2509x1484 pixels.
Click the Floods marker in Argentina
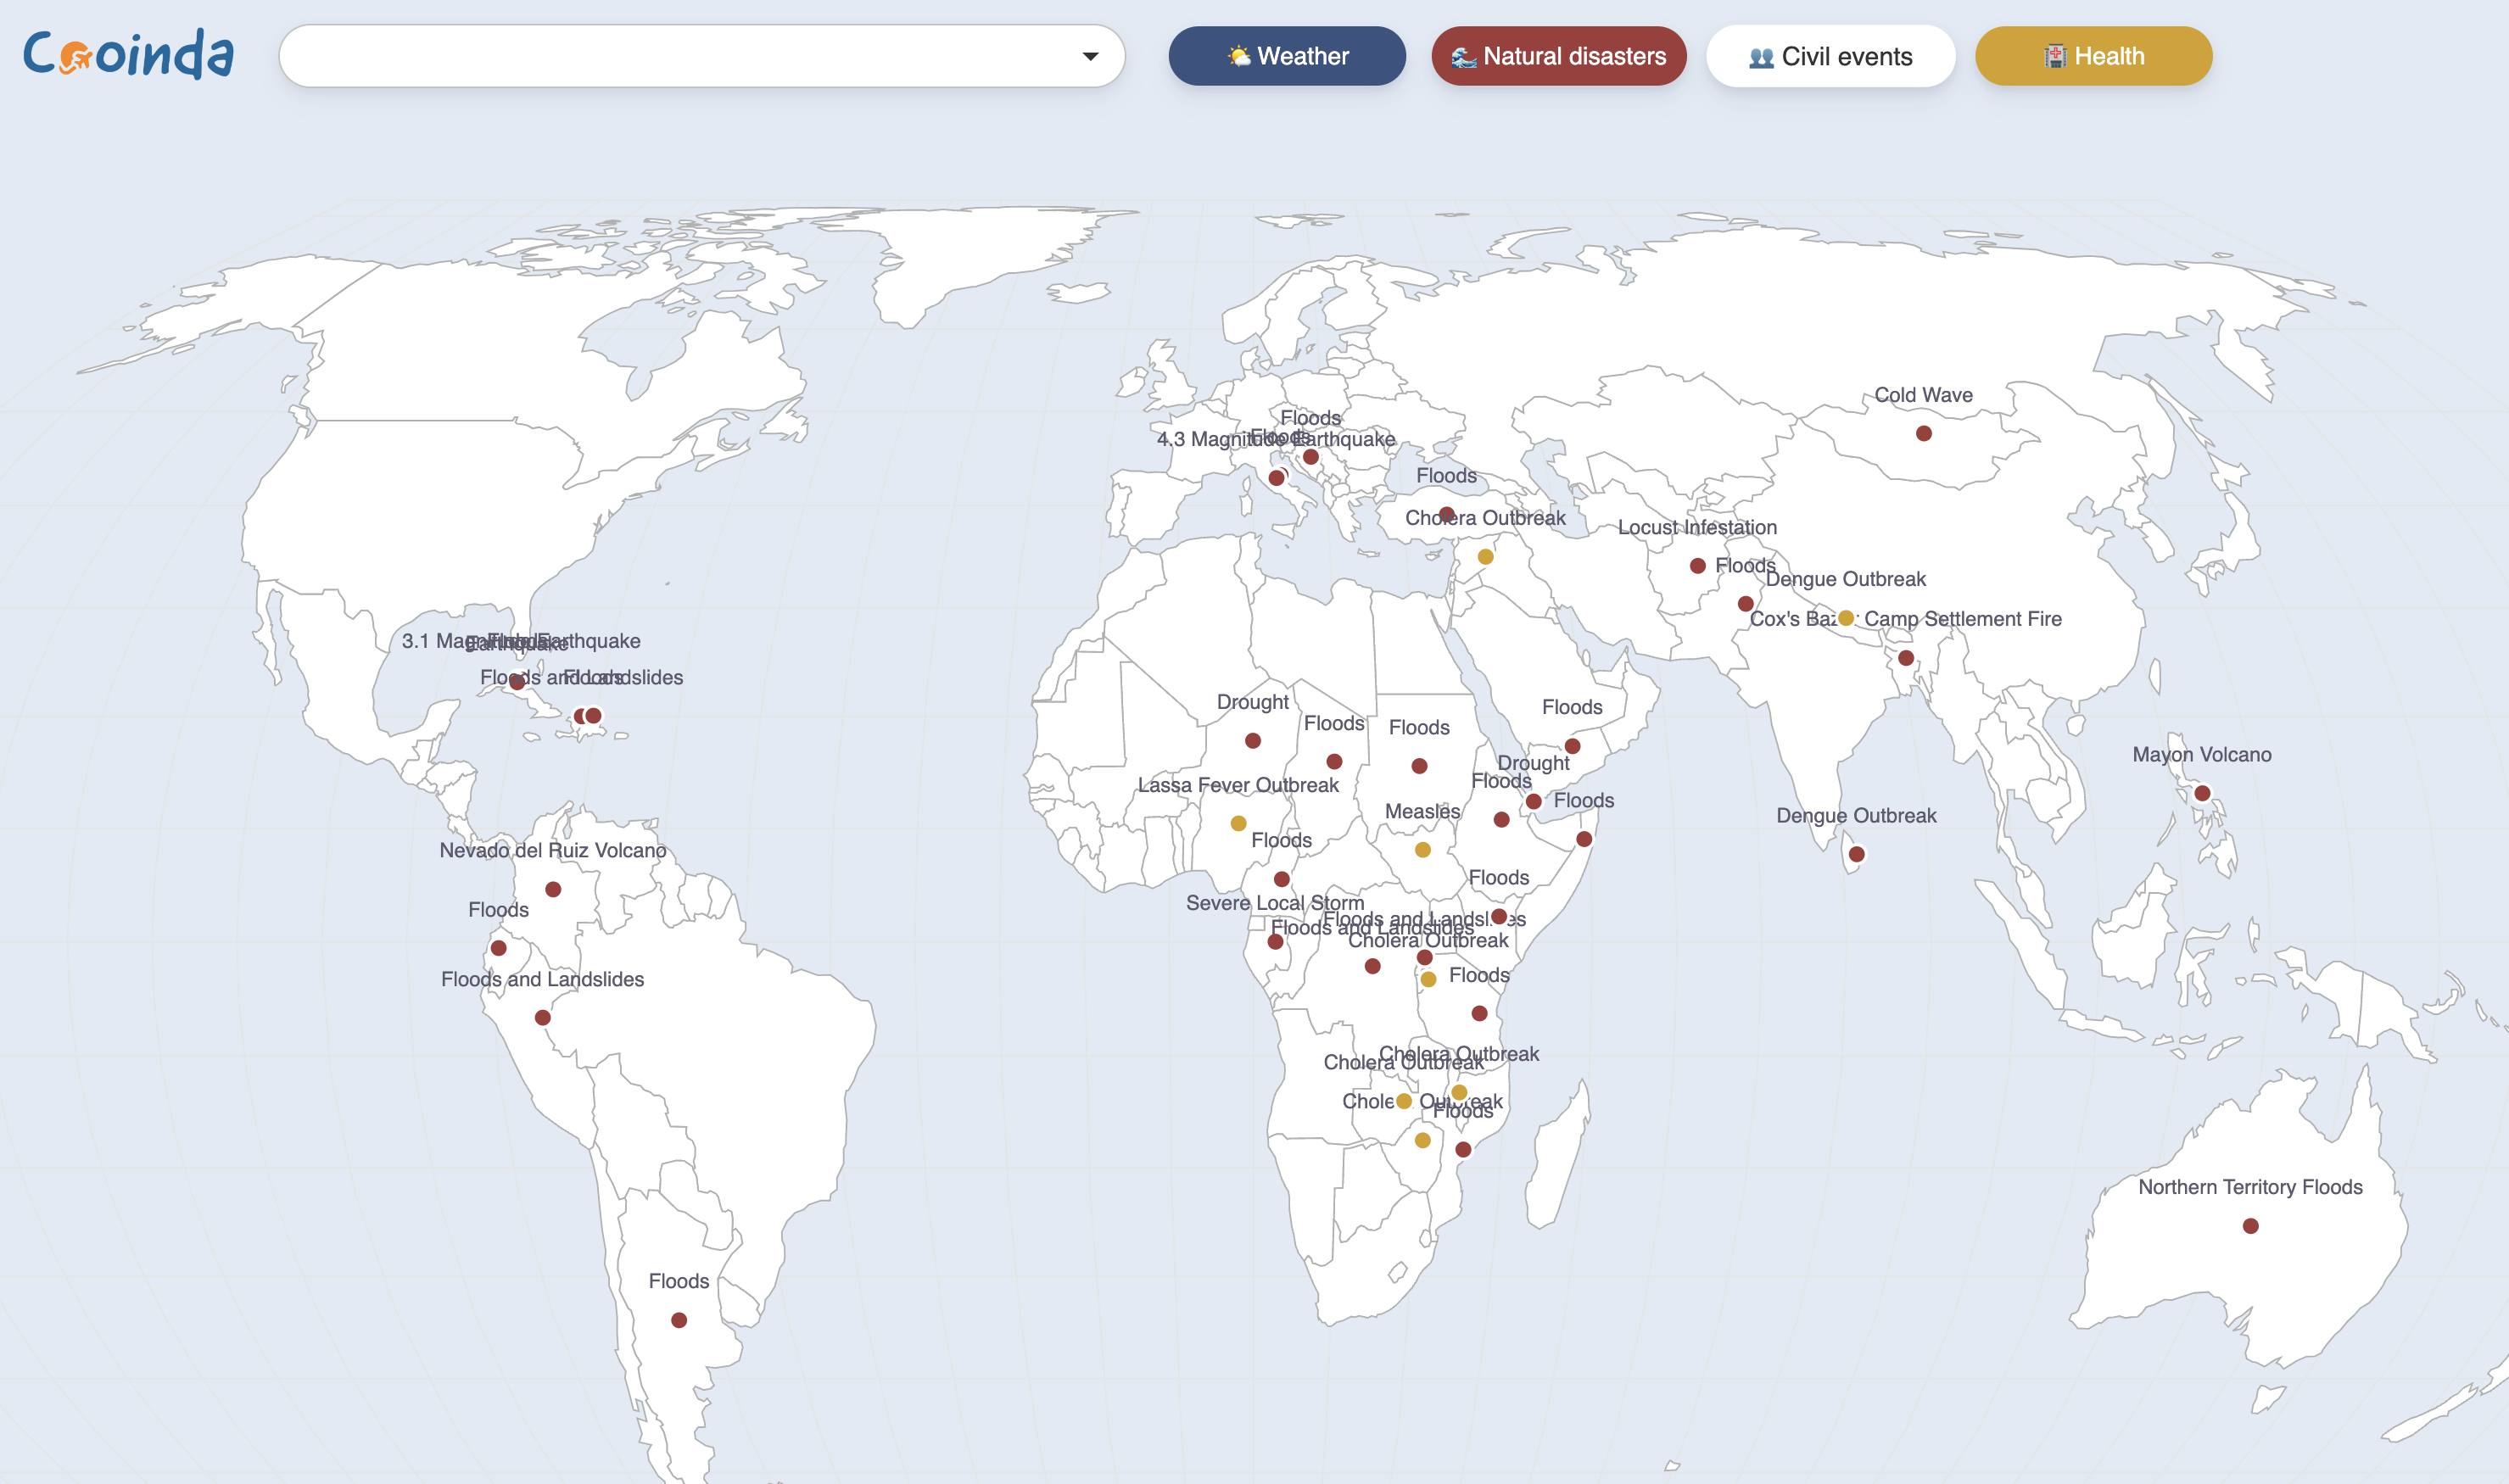pos(679,1320)
